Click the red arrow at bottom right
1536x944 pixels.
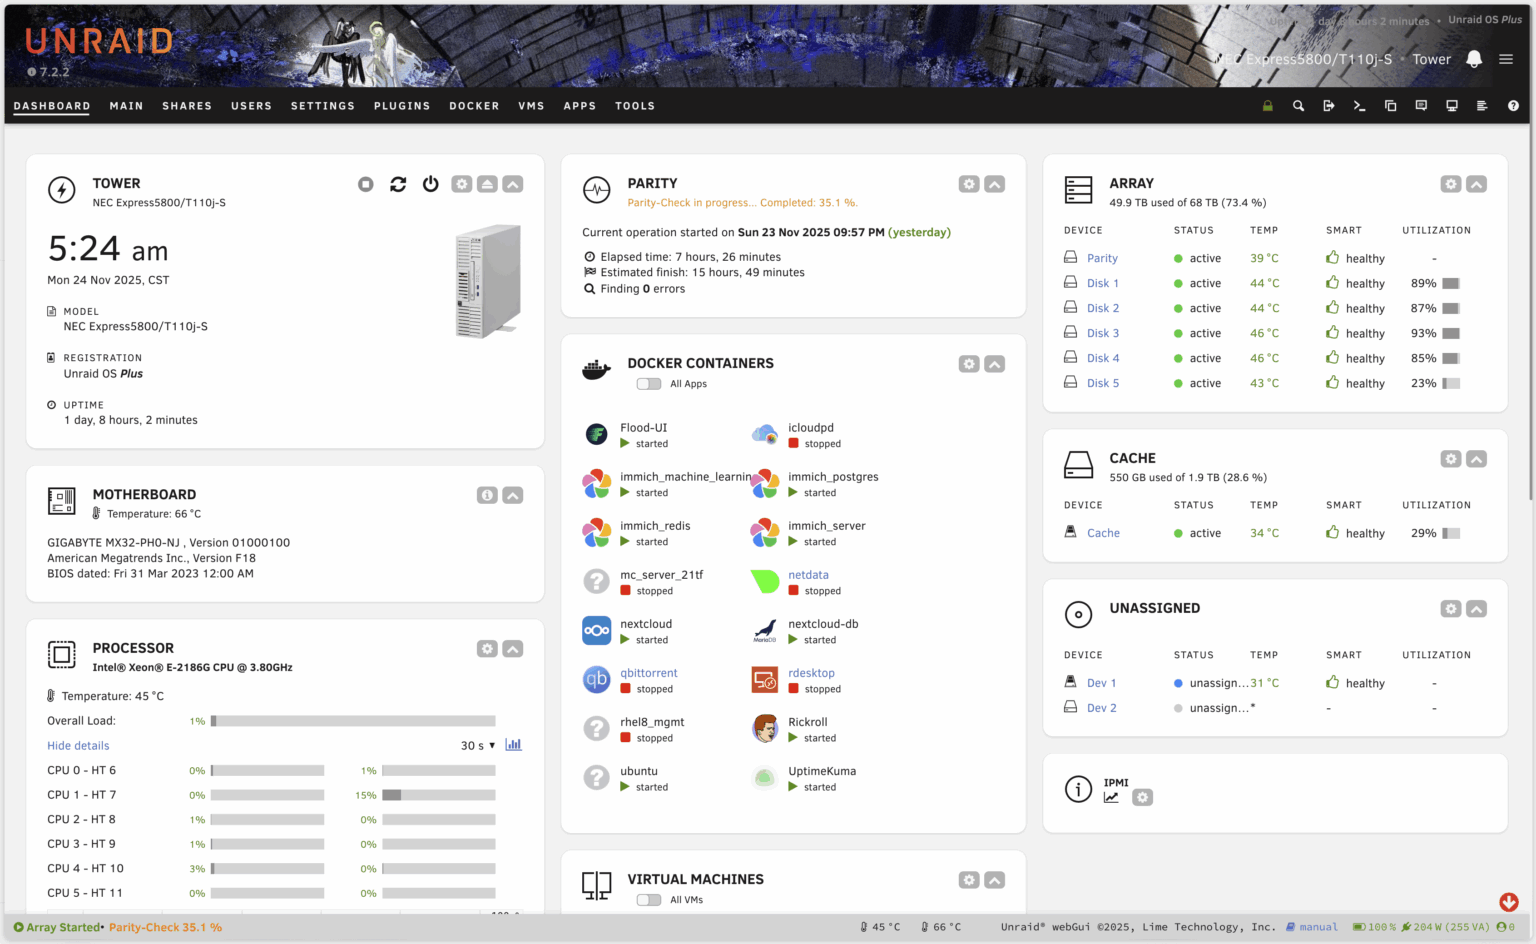click(x=1509, y=902)
